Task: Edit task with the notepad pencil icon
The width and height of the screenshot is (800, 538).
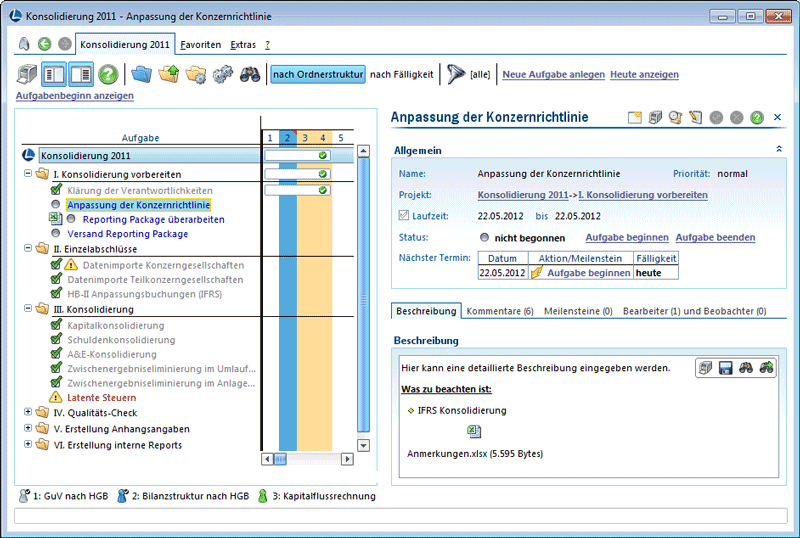Action: click(696, 117)
